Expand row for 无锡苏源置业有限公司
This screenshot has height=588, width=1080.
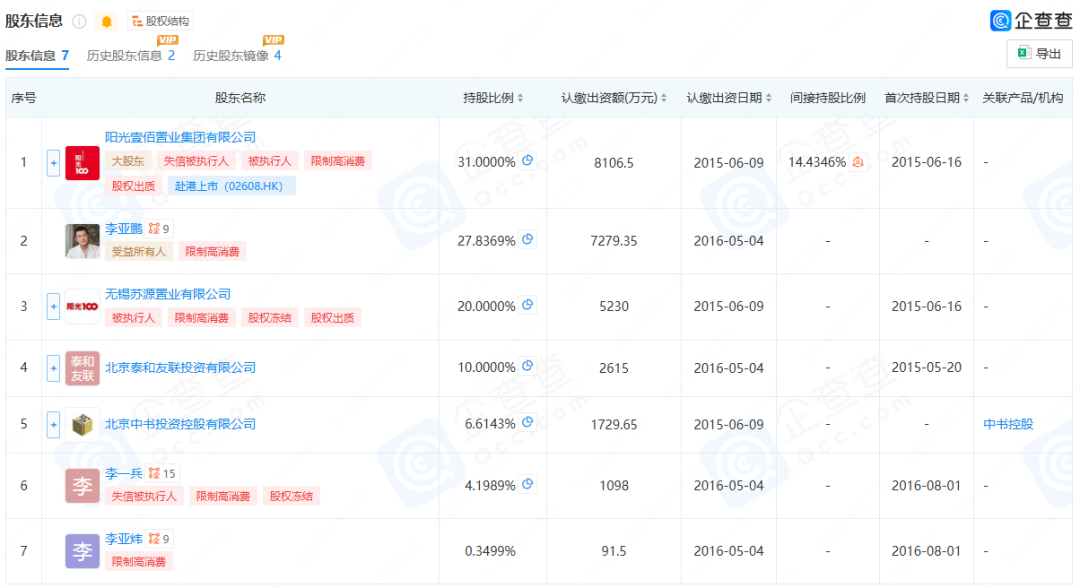click(x=54, y=306)
